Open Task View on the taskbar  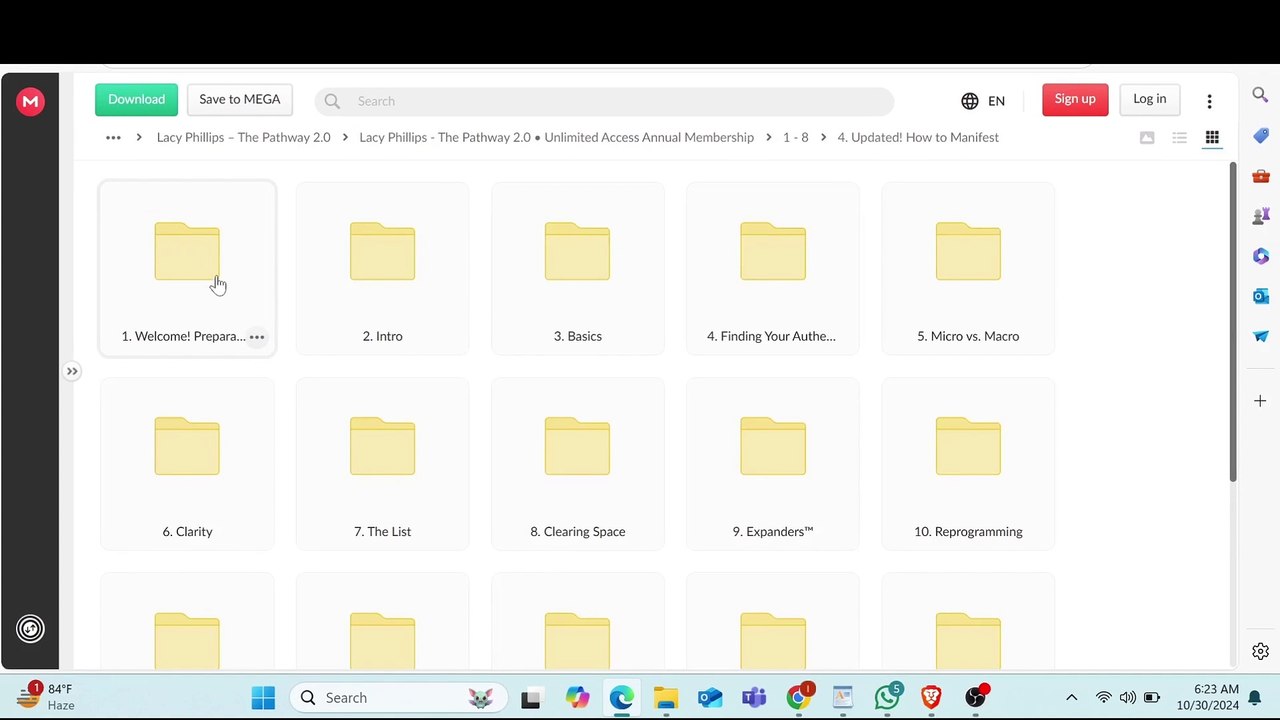tap(530, 698)
